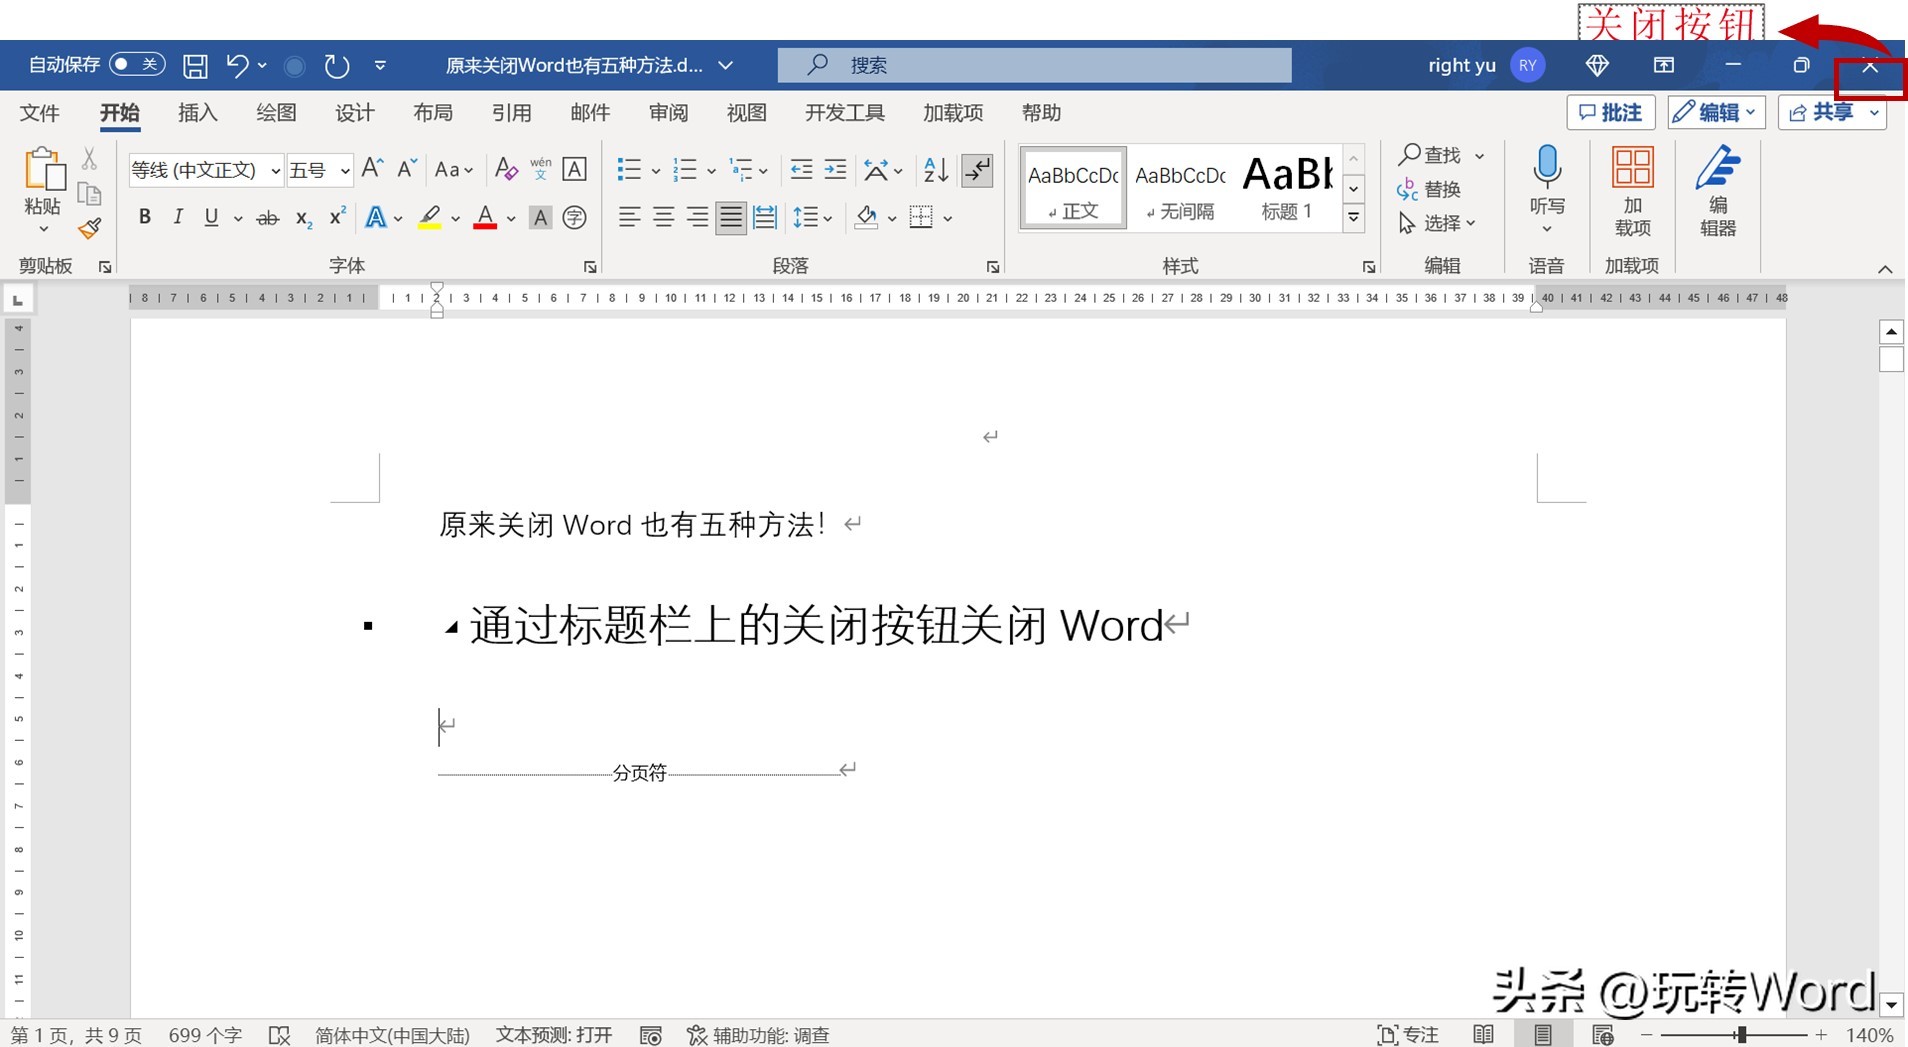
Task: Switch to the 布局 tab
Action: [433, 113]
